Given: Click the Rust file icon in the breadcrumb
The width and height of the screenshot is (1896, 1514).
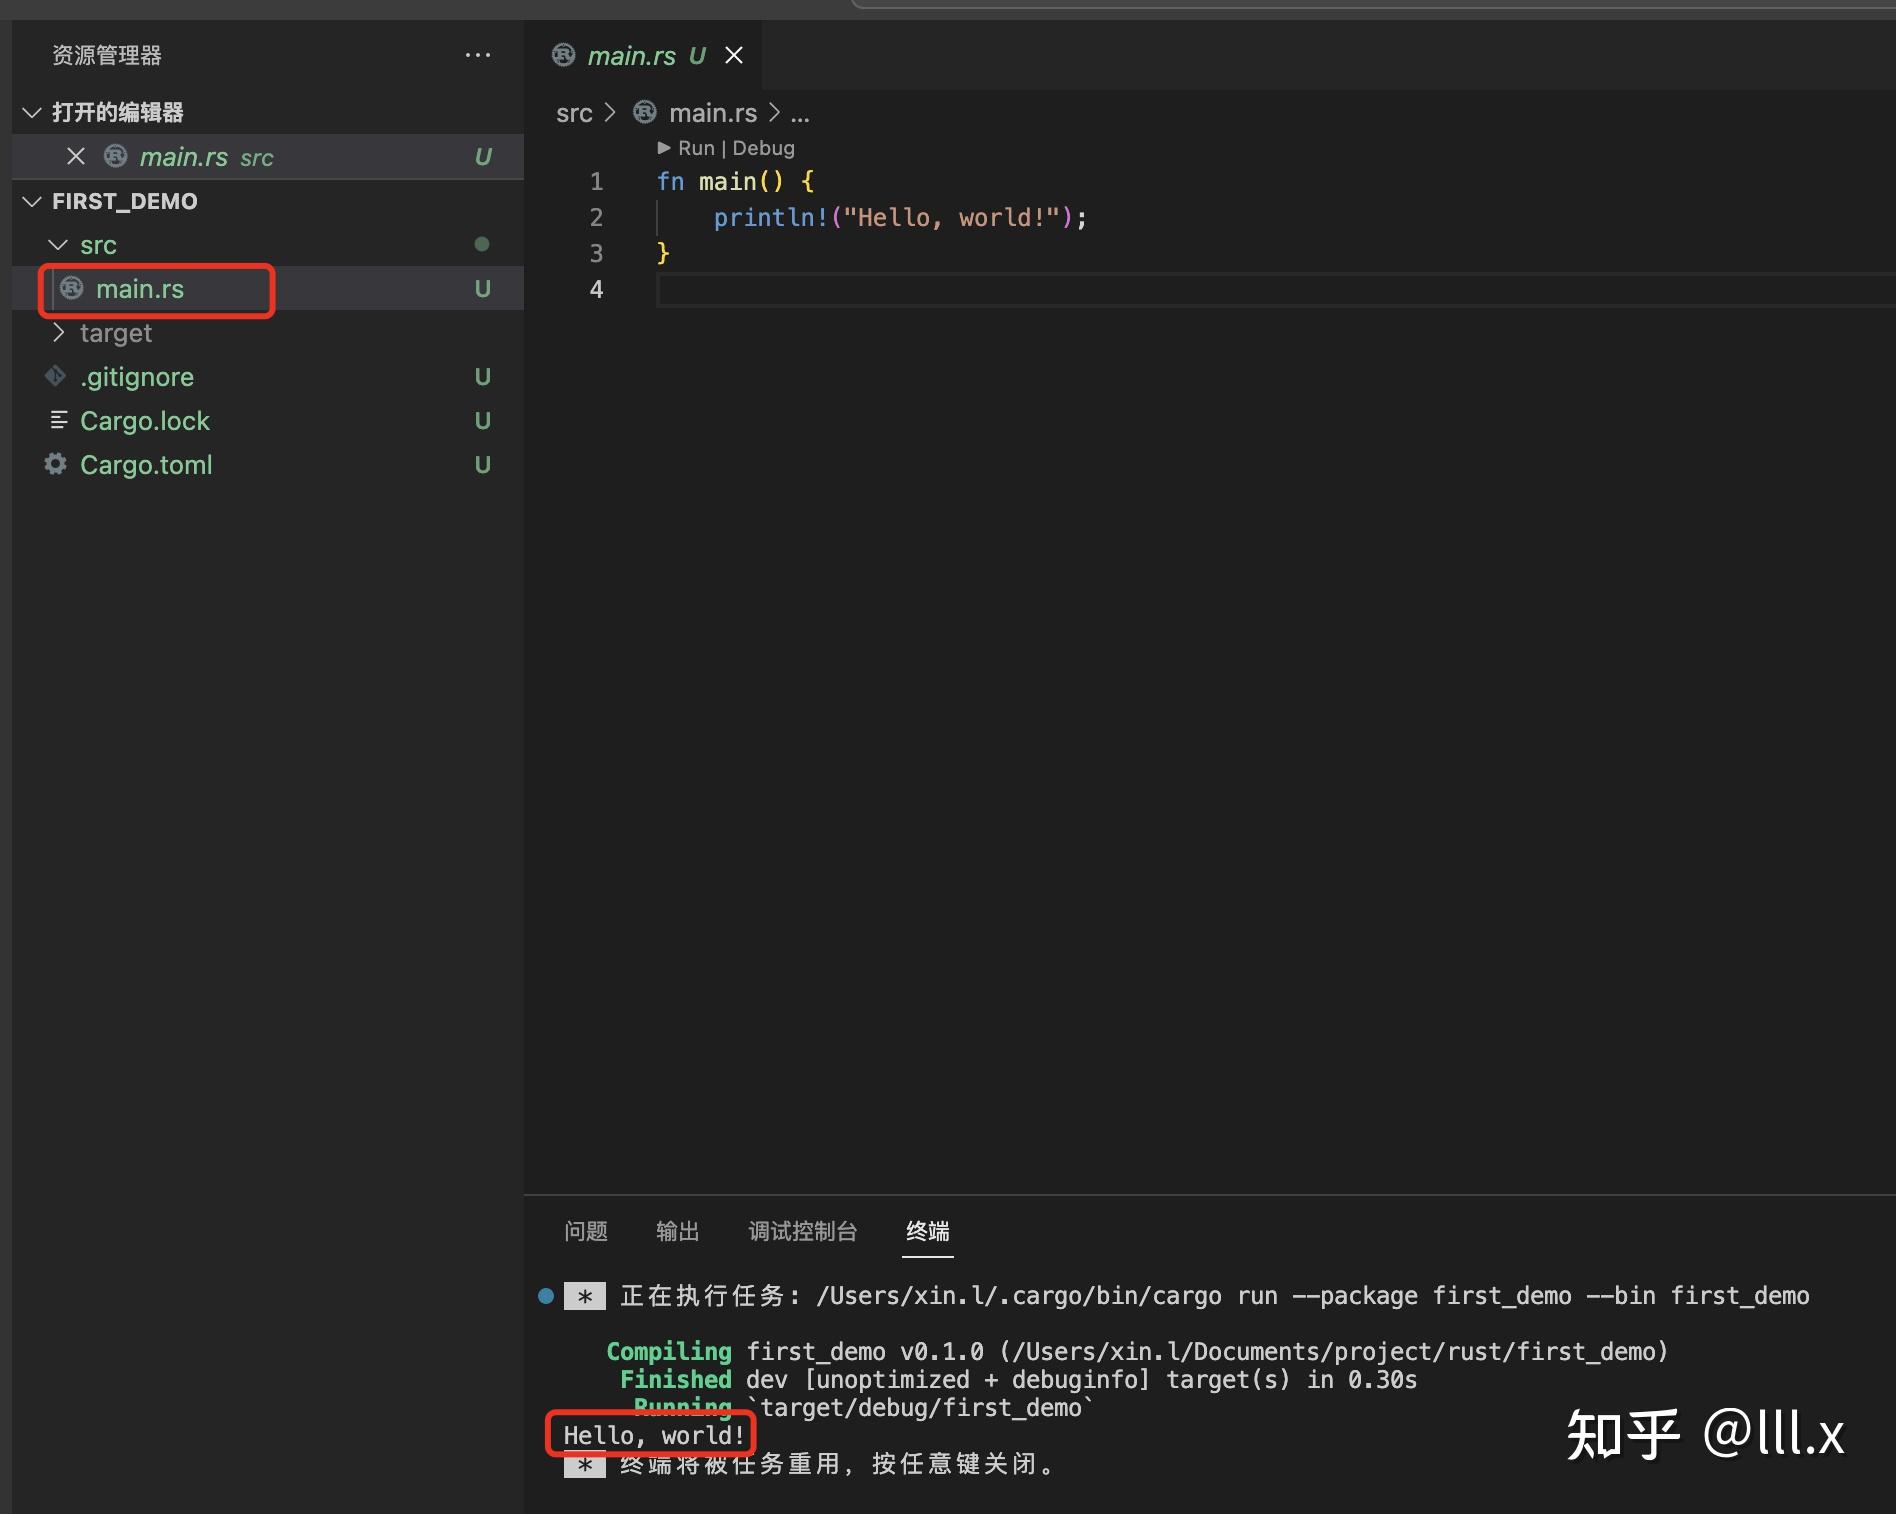Looking at the screenshot, I should (x=645, y=112).
